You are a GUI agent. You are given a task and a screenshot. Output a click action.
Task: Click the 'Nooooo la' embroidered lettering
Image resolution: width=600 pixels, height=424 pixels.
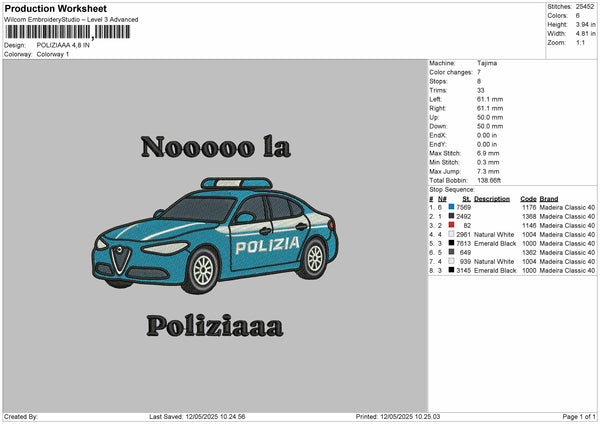pos(216,147)
